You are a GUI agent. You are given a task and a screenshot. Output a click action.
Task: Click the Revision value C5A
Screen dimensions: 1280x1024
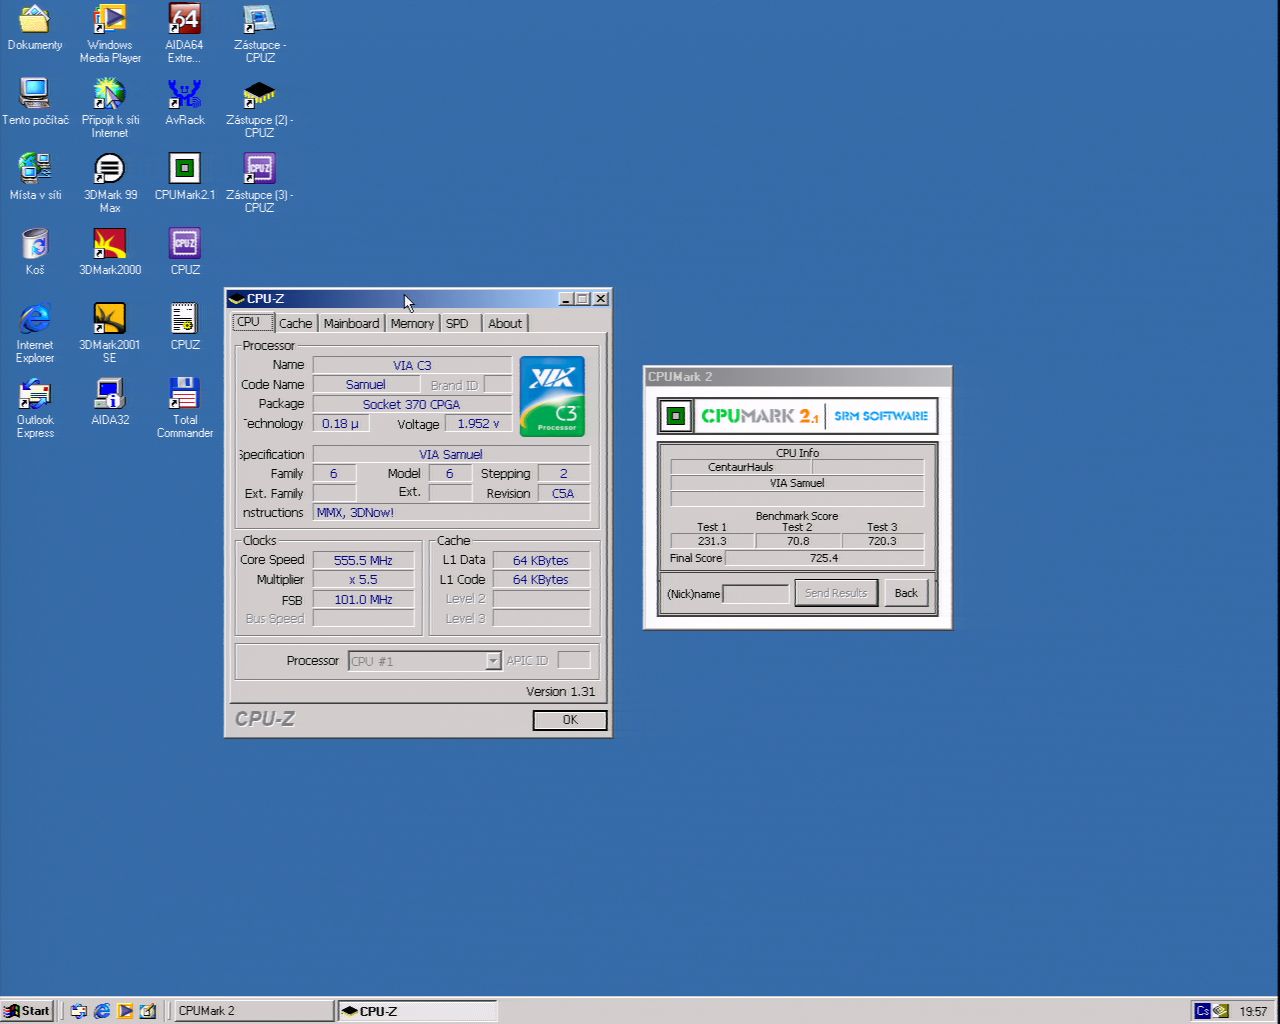click(563, 494)
